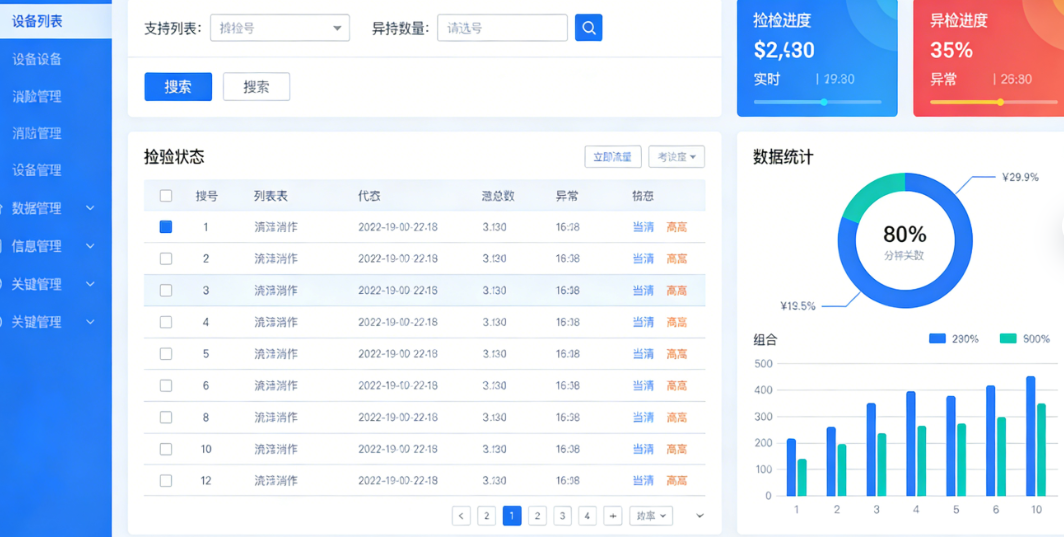Click the 当清 link in row 1
Viewport: 1064px width, 537px height.
point(643,227)
